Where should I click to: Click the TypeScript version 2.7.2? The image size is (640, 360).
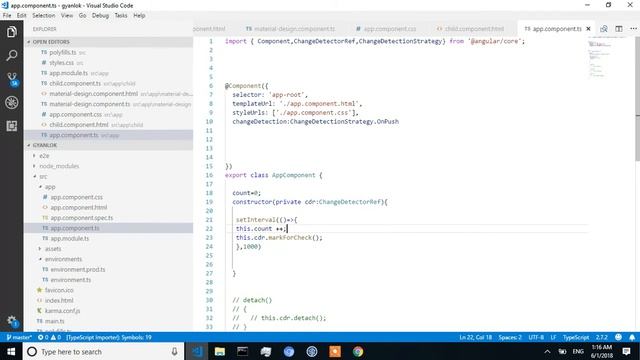pos(601,337)
